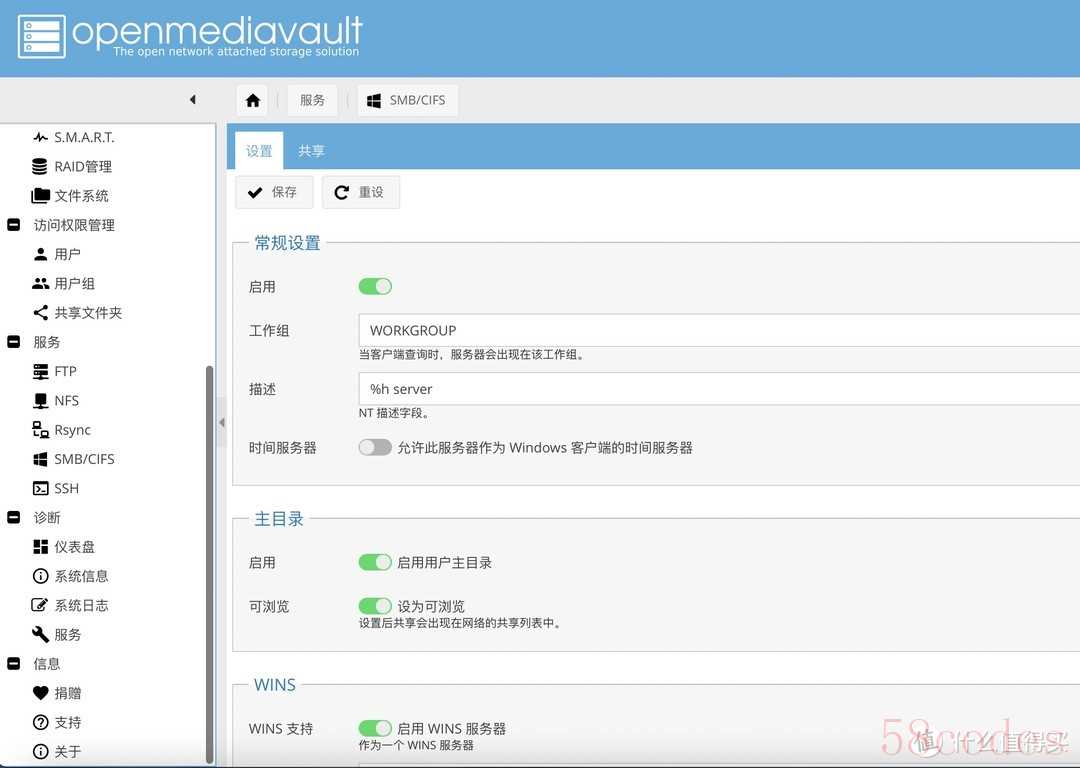Viewport: 1080px width, 768px height.
Task: Click the sidebar splitter collapse handle
Action: [222, 422]
